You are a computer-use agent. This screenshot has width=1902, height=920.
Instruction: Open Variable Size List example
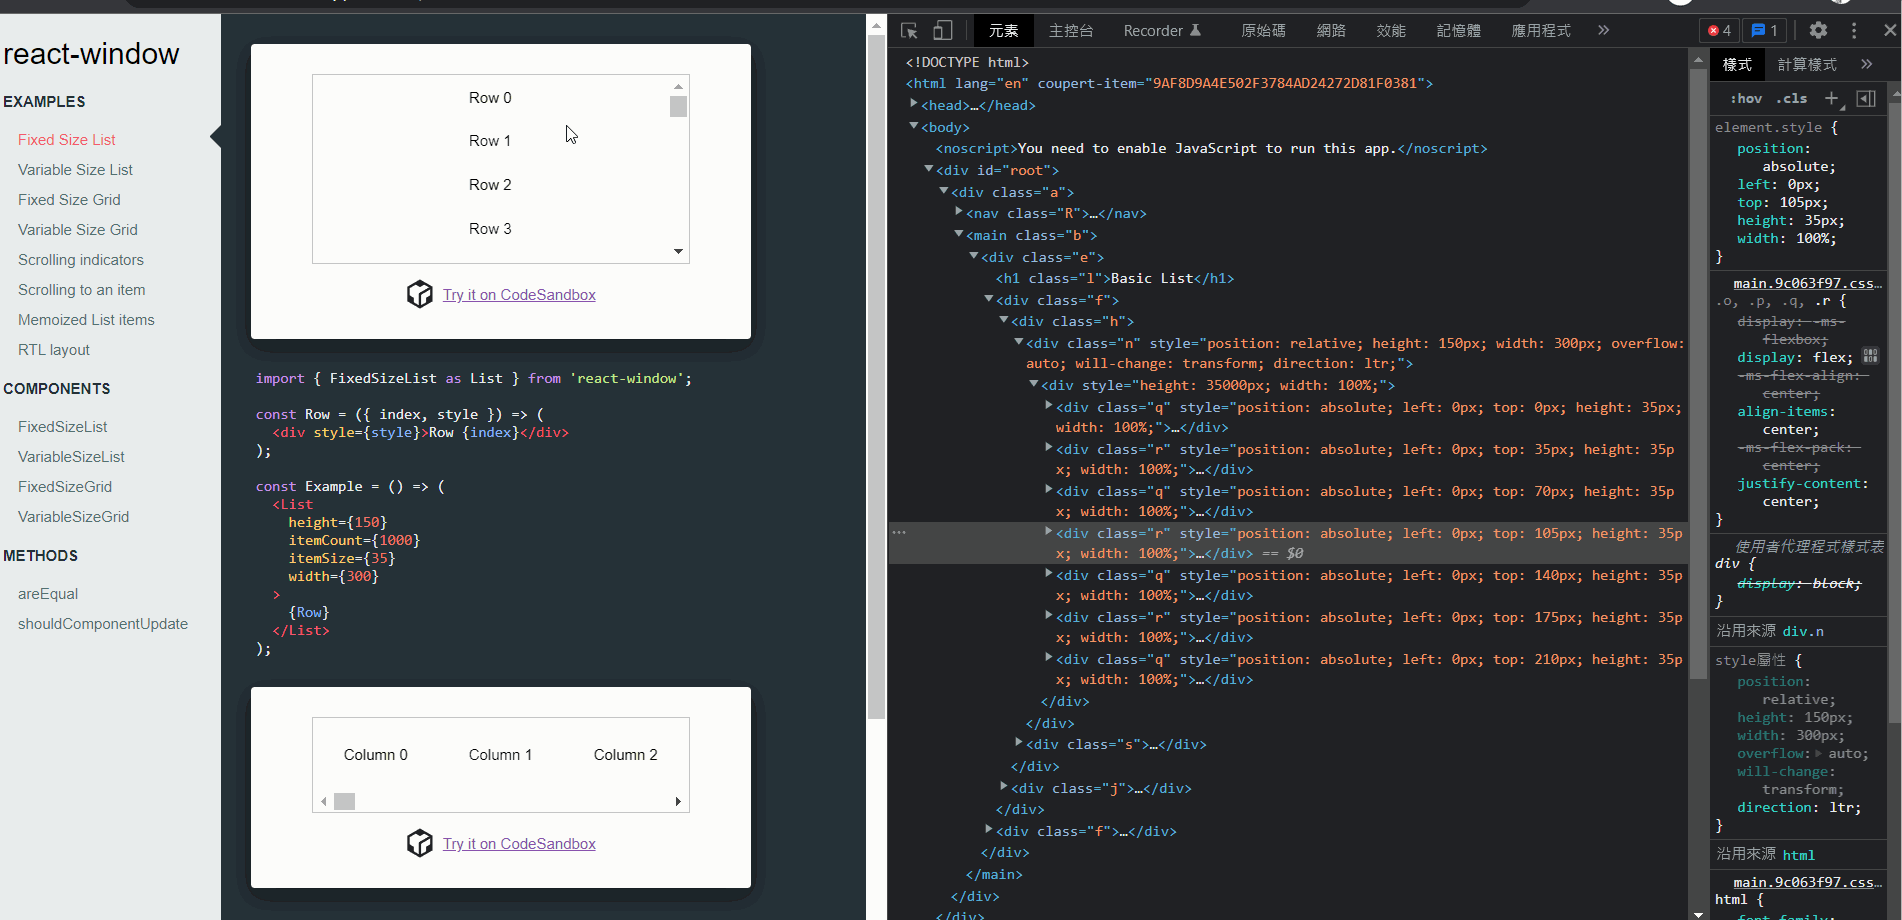75,170
